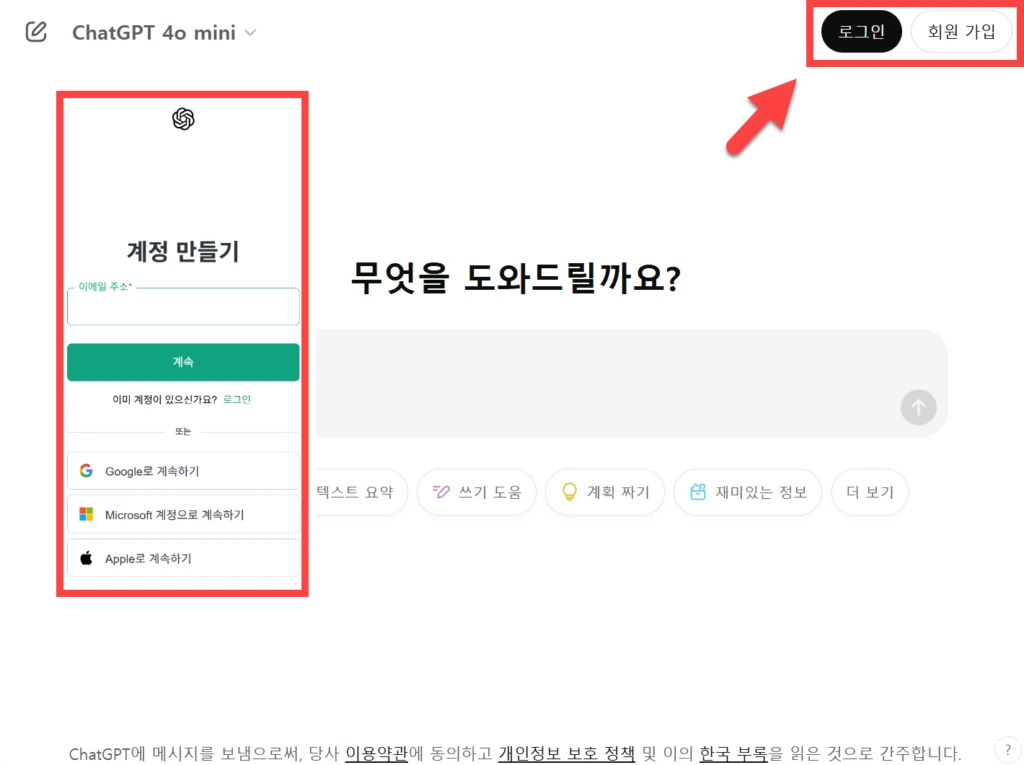This screenshot has width=1024, height=765.
Task: Click the OpenAI logo in signup panel
Action: point(184,119)
